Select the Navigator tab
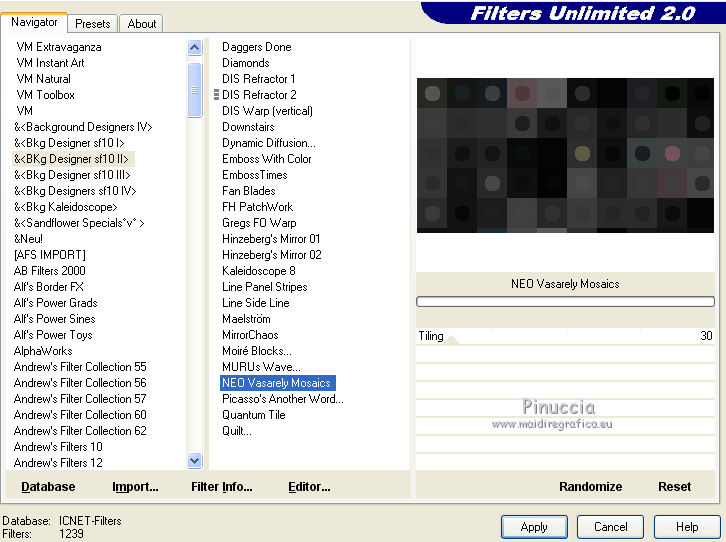The height and width of the screenshot is (542, 726). pos(34,22)
